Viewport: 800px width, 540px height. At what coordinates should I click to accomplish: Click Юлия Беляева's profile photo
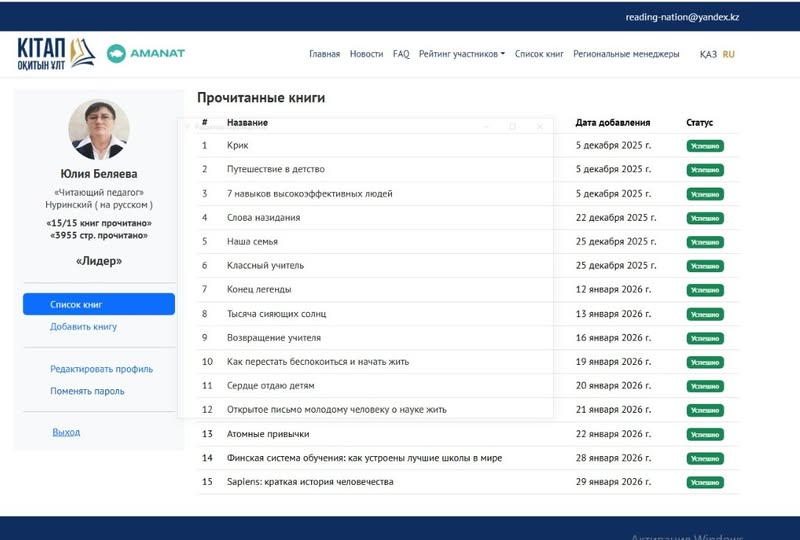(x=98, y=130)
